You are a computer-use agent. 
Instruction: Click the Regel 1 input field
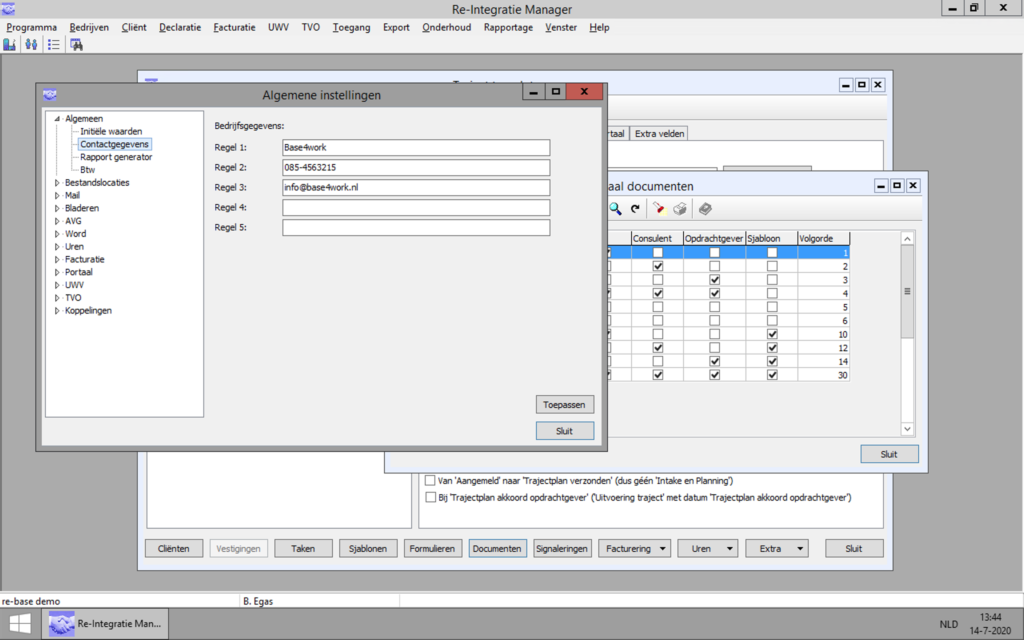coord(416,148)
